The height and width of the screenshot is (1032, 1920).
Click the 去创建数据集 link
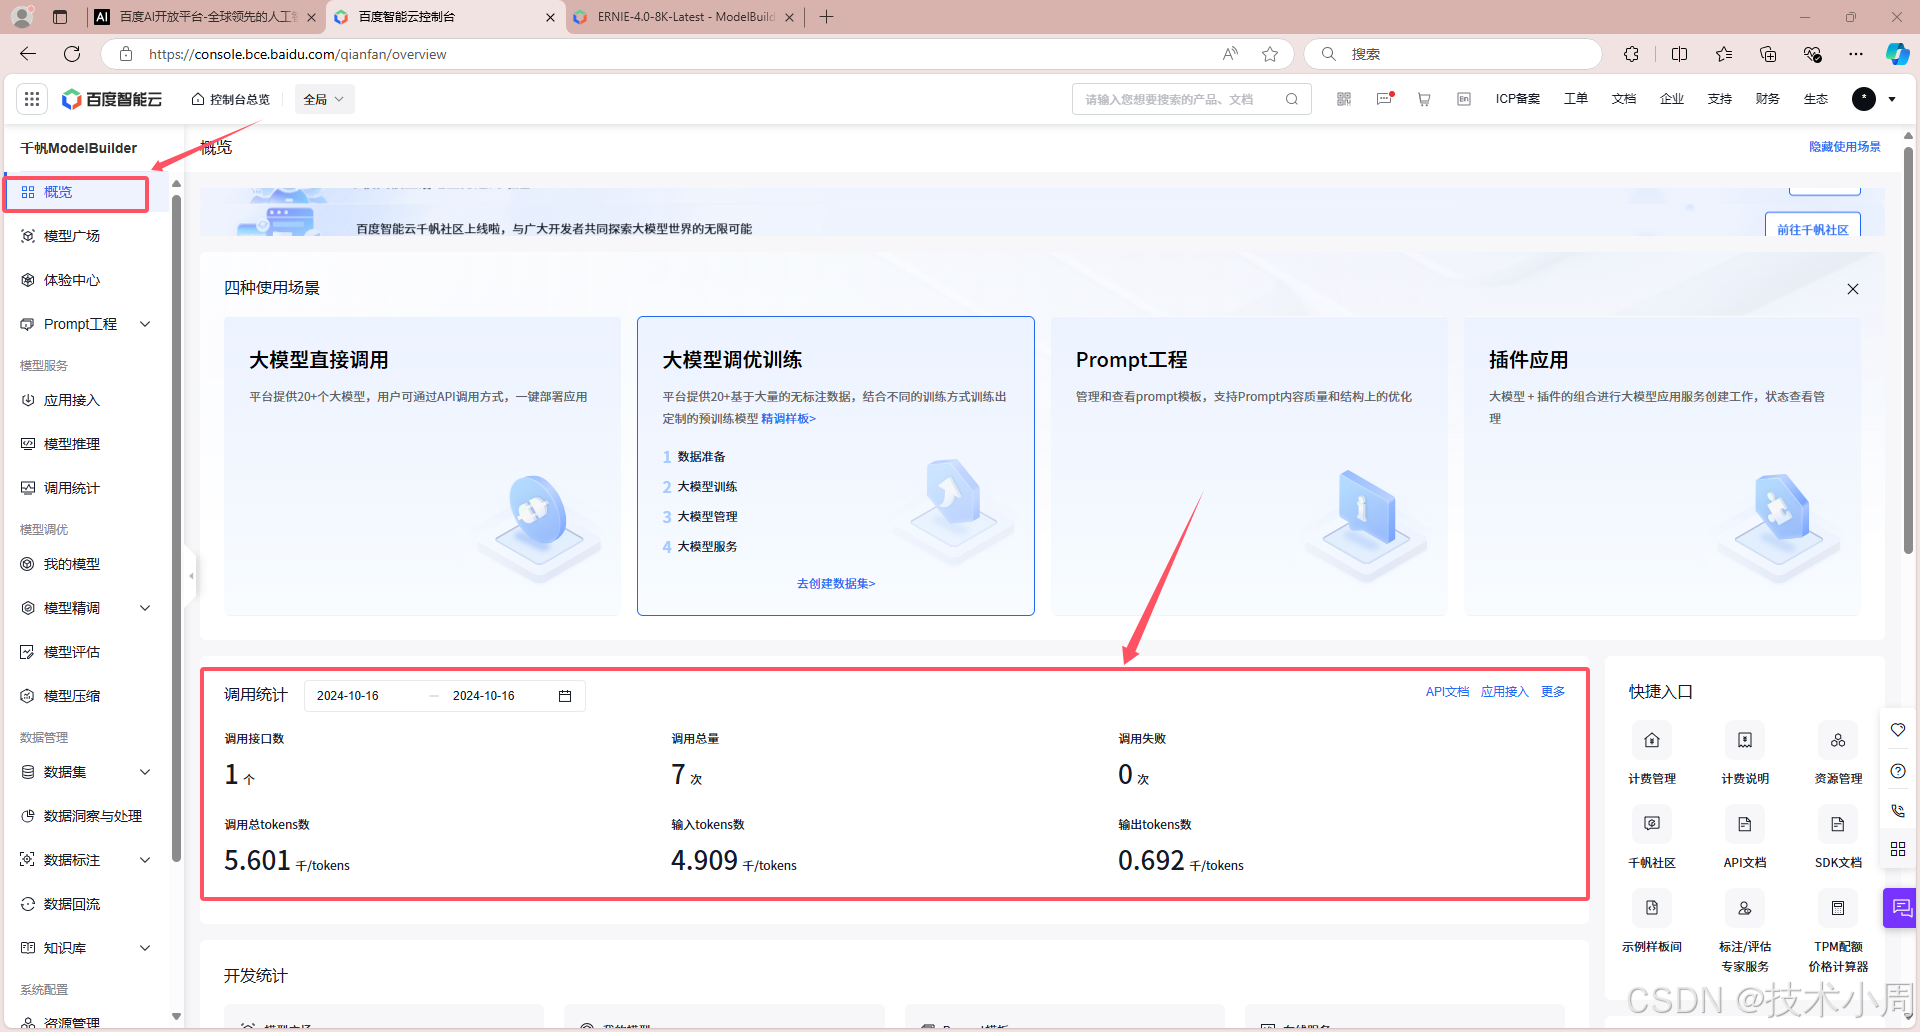click(836, 584)
